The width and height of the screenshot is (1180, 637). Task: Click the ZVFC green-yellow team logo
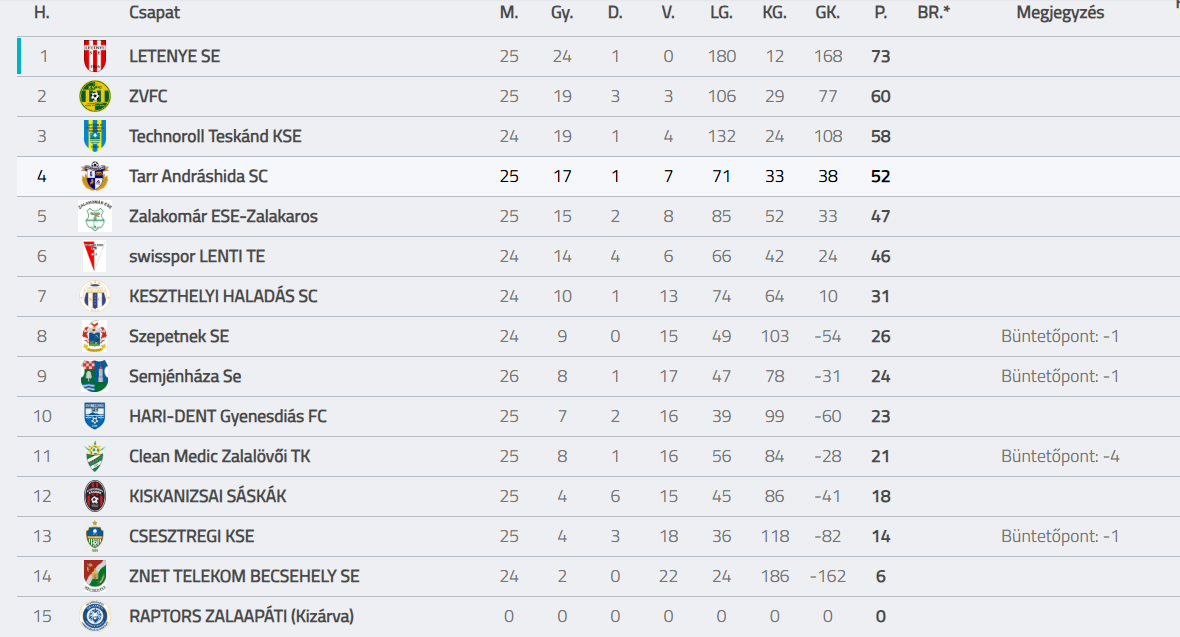pos(95,96)
